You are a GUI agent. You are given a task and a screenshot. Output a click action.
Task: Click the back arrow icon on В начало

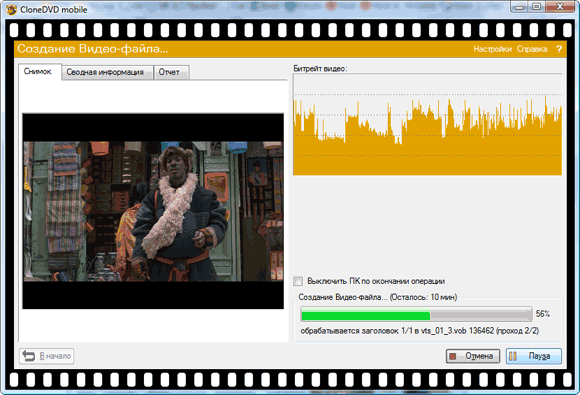pyautogui.click(x=28, y=356)
